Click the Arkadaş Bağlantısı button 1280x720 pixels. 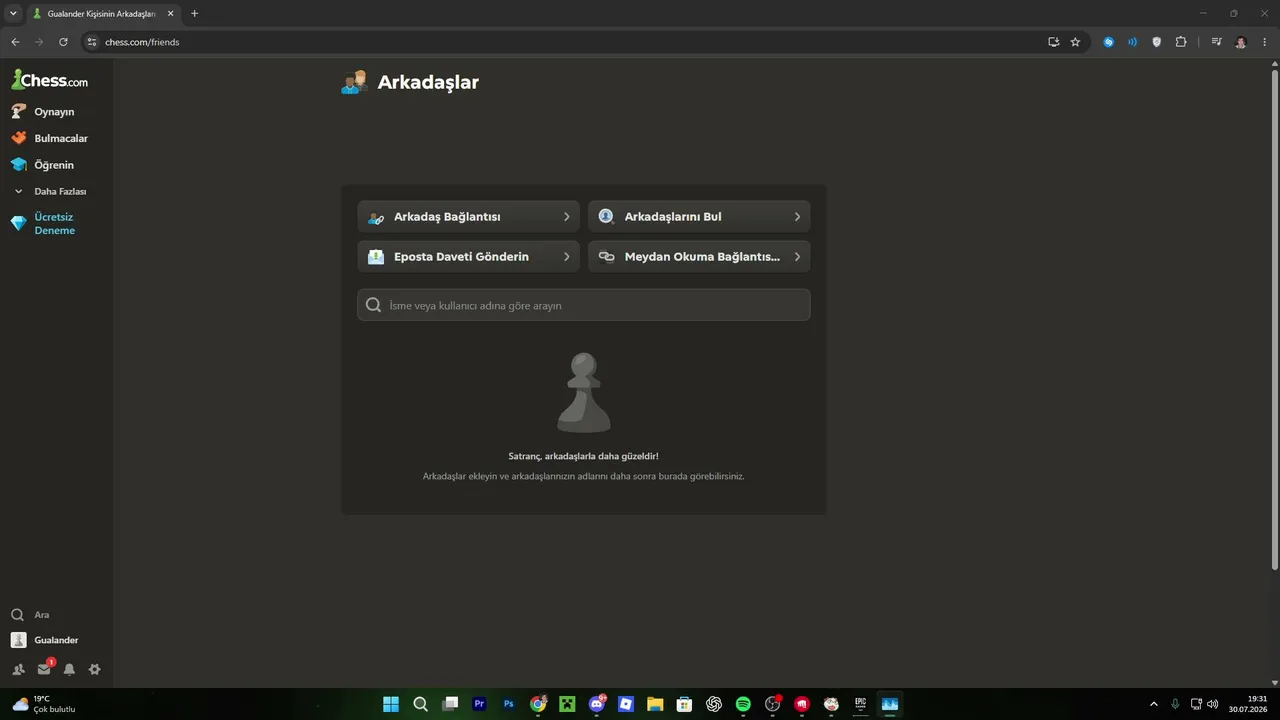pos(468,216)
